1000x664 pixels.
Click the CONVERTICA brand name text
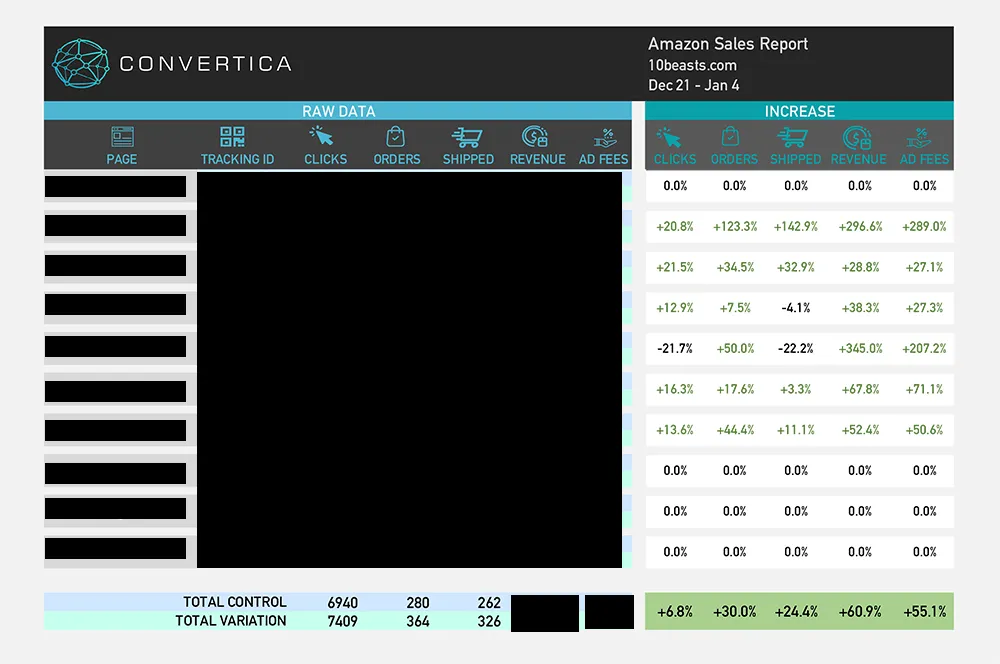point(205,64)
